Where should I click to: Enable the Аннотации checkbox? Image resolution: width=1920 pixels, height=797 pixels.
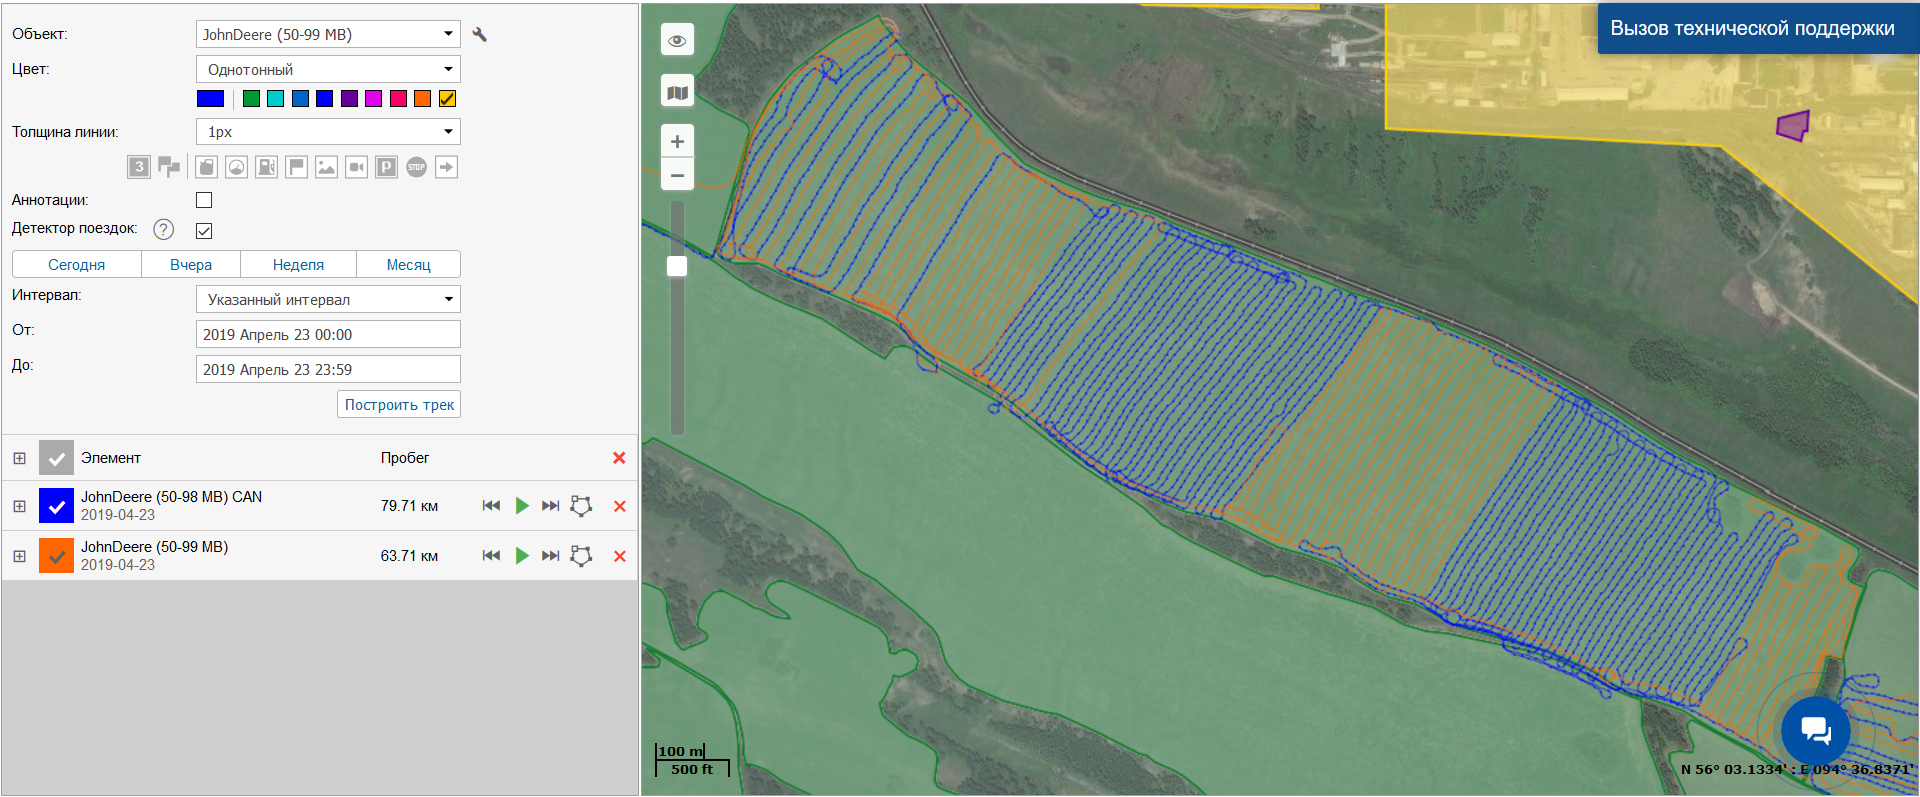pyautogui.click(x=204, y=200)
